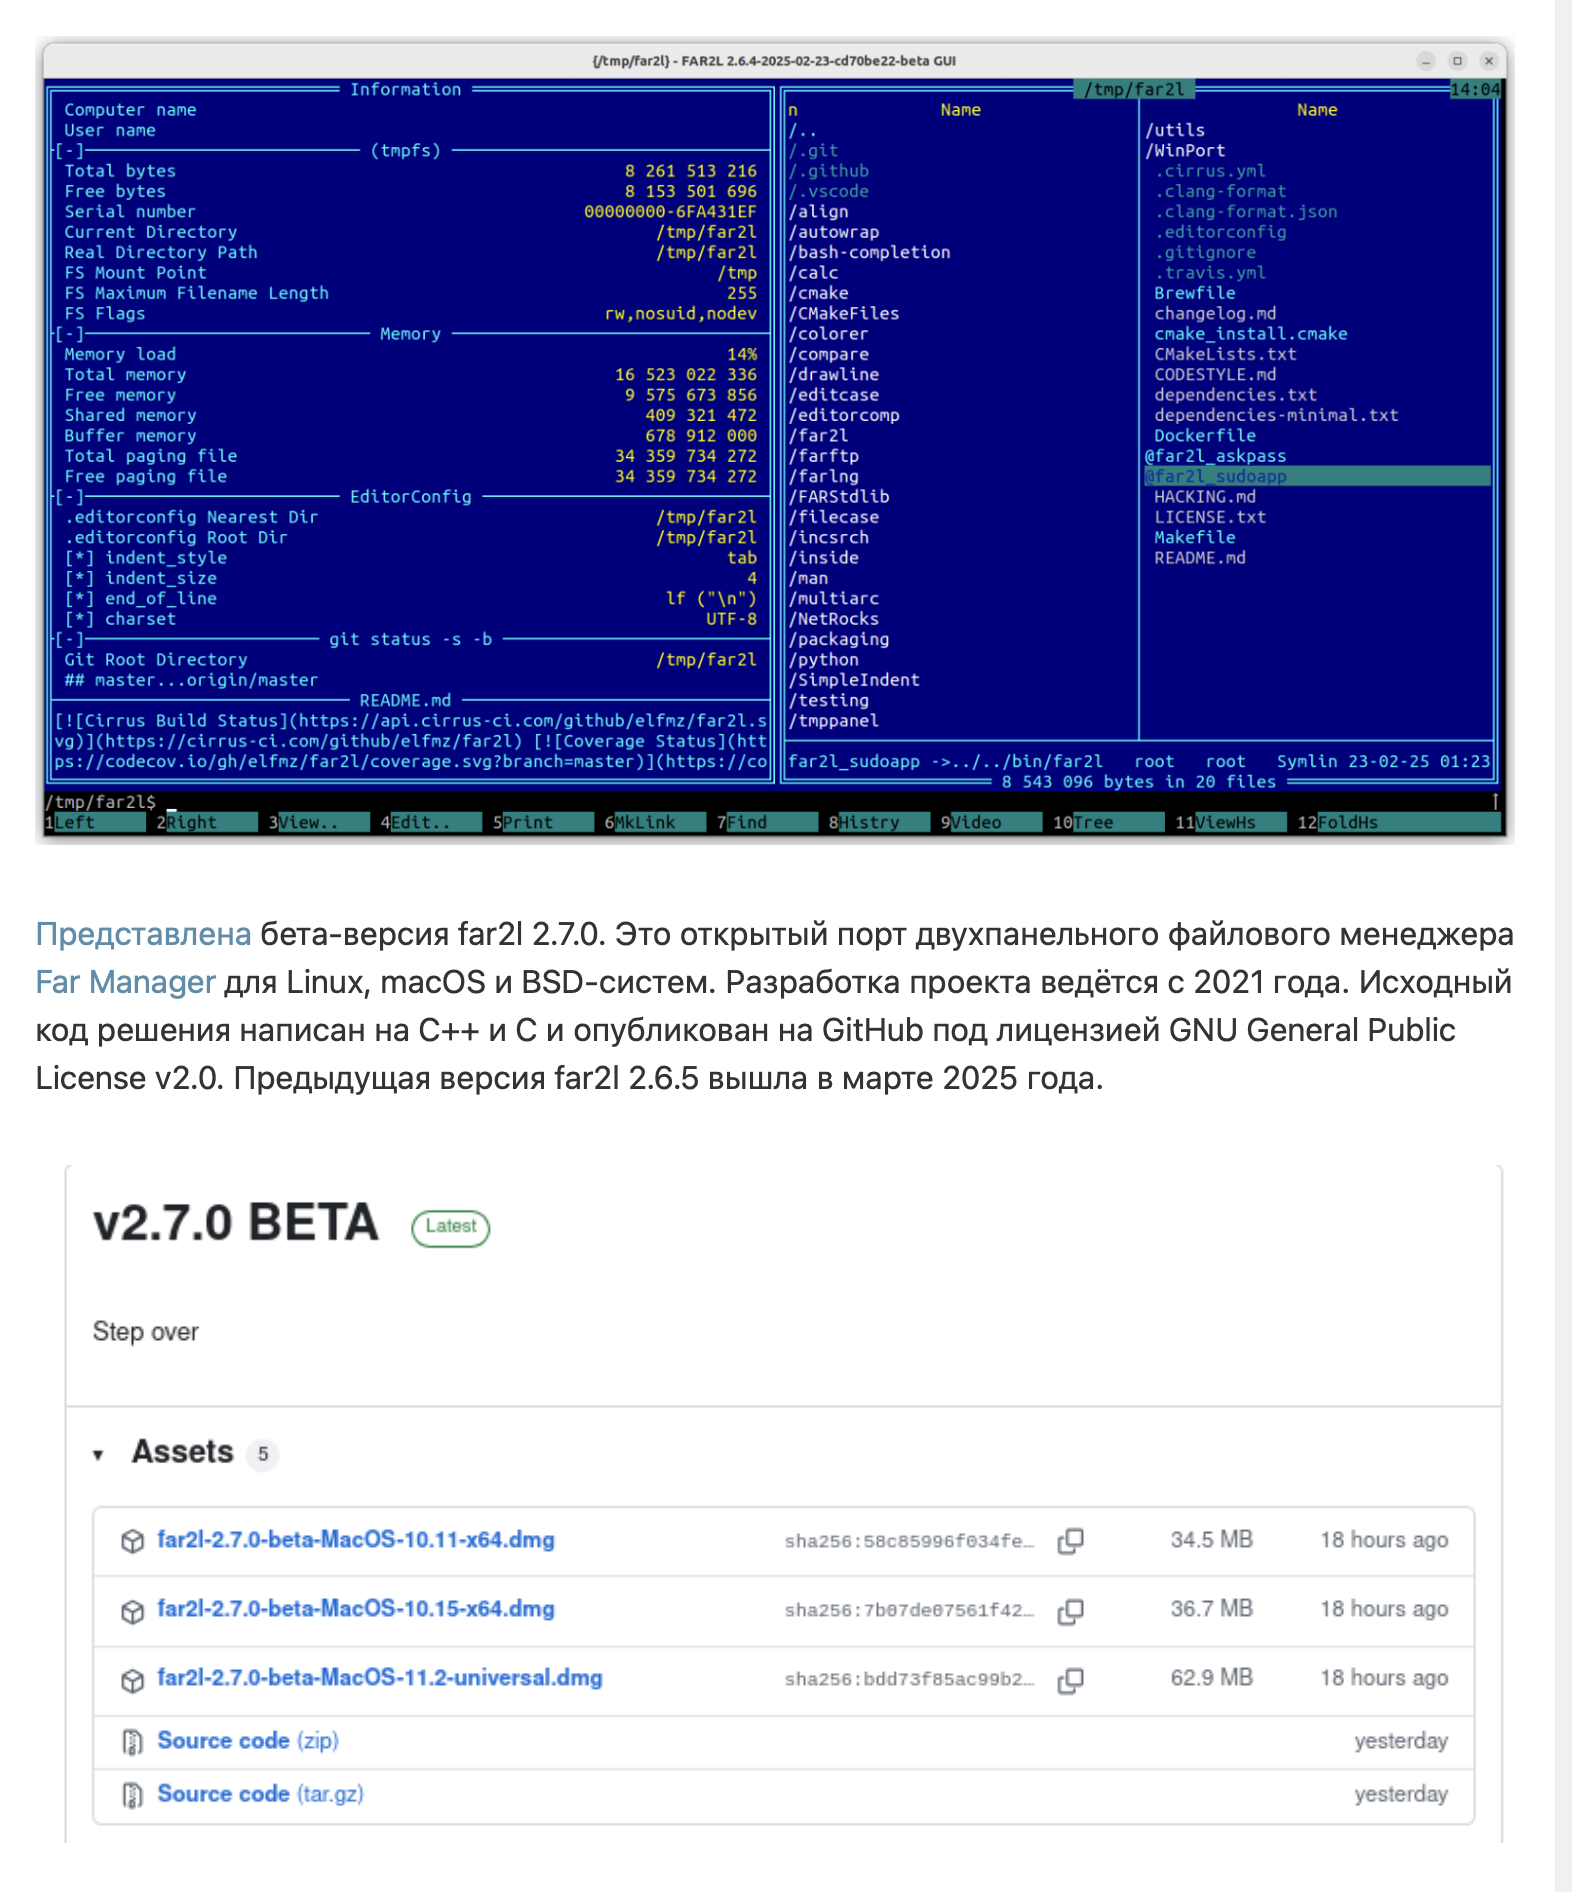Select the /WinPort folder
Viewport: 1572px width, 1892px height.
click(1185, 151)
